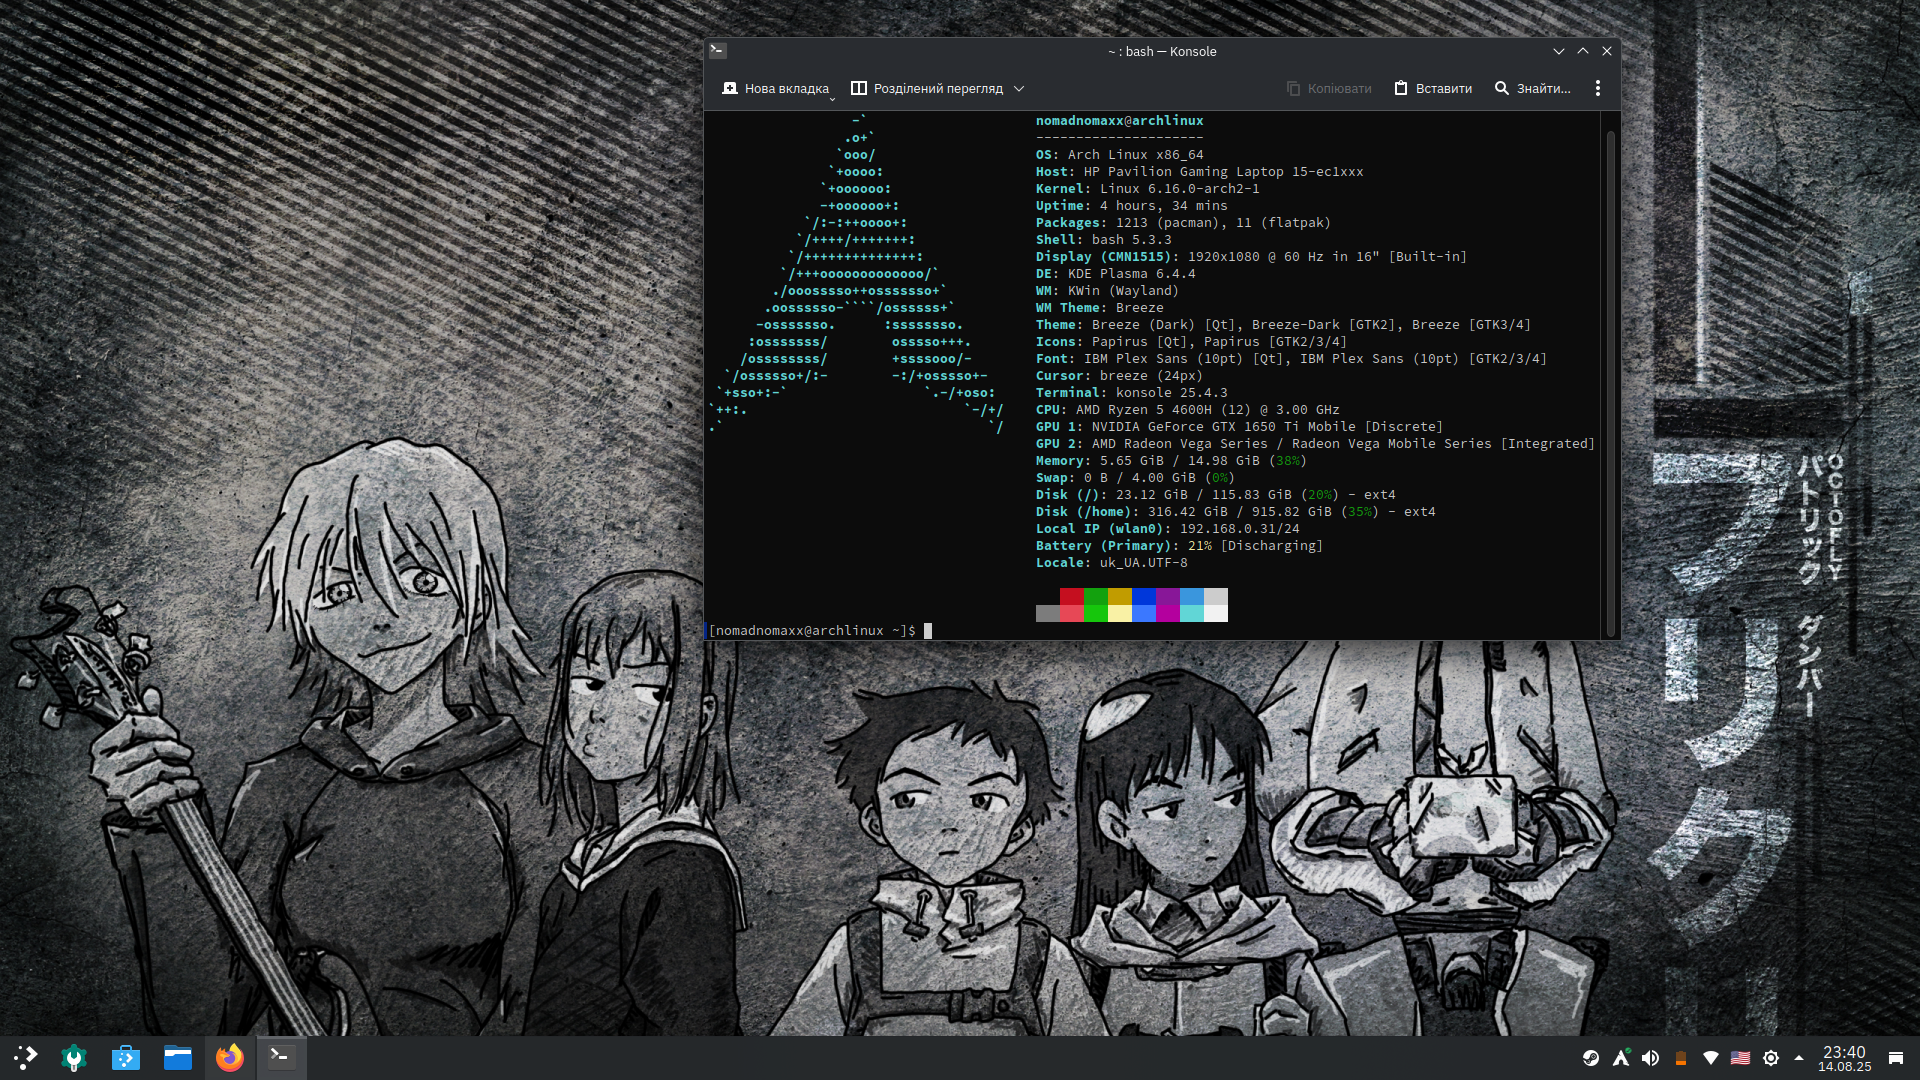Switch keyboard layout via US flag

pyautogui.click(x=1741, y=1058)
